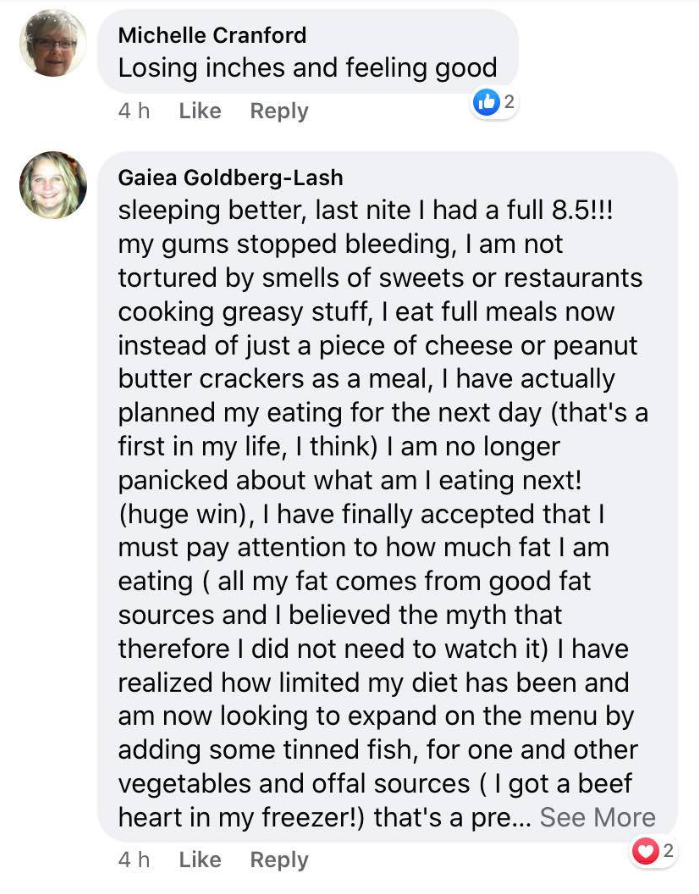Screen dimensions: 699x894
Task: Open Michelle Cranford's profile picture
Action: (x=53, y=43)
